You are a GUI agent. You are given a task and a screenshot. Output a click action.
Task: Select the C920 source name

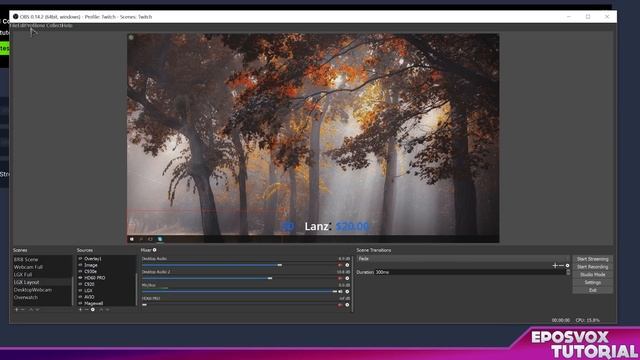(89, 284)
